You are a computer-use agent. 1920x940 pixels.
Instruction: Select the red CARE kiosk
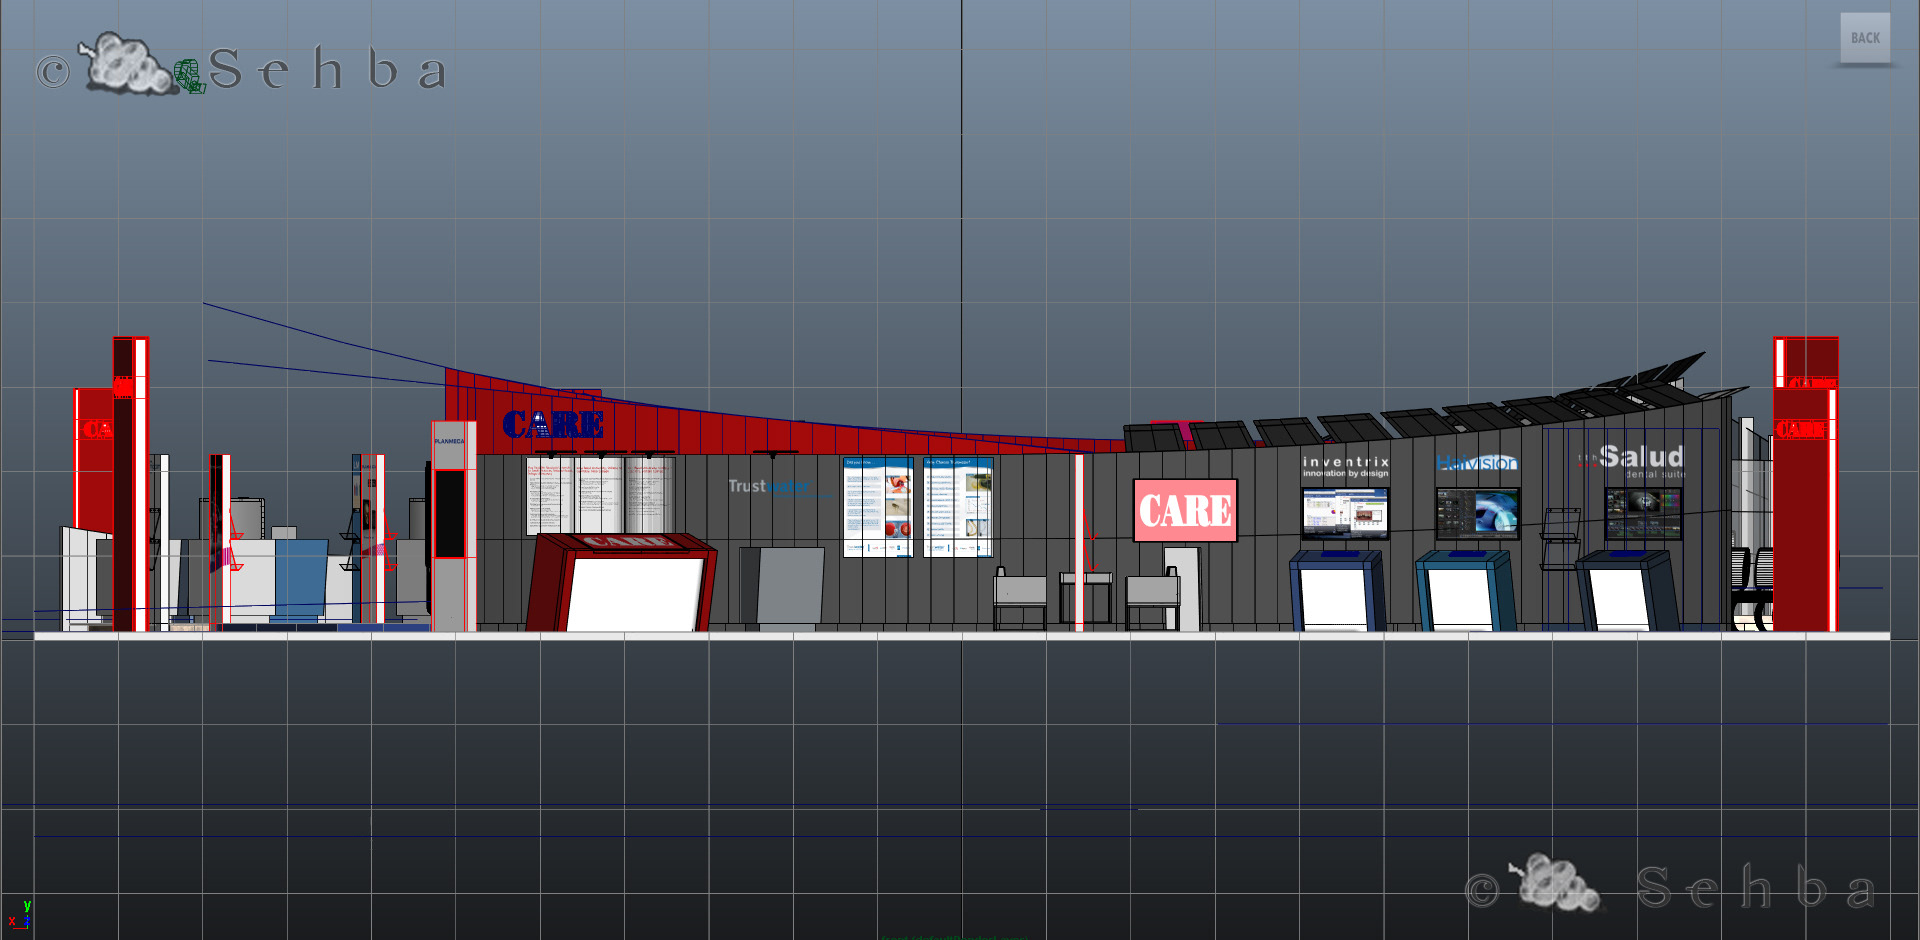[621, 582]
